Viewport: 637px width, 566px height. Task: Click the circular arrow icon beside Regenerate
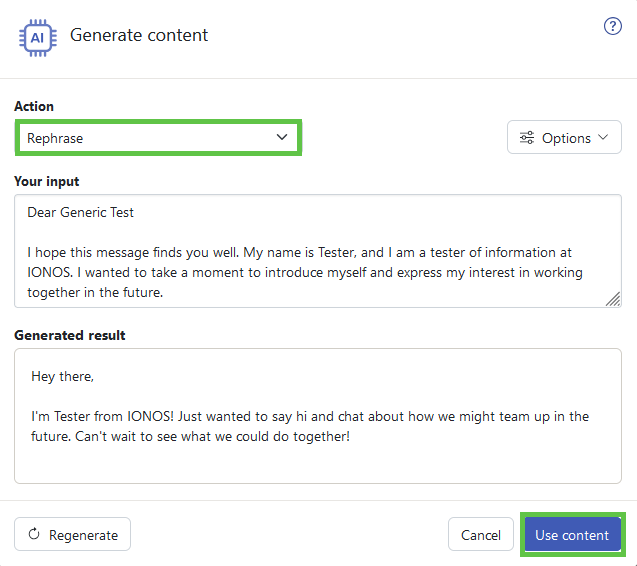point(34,534)
